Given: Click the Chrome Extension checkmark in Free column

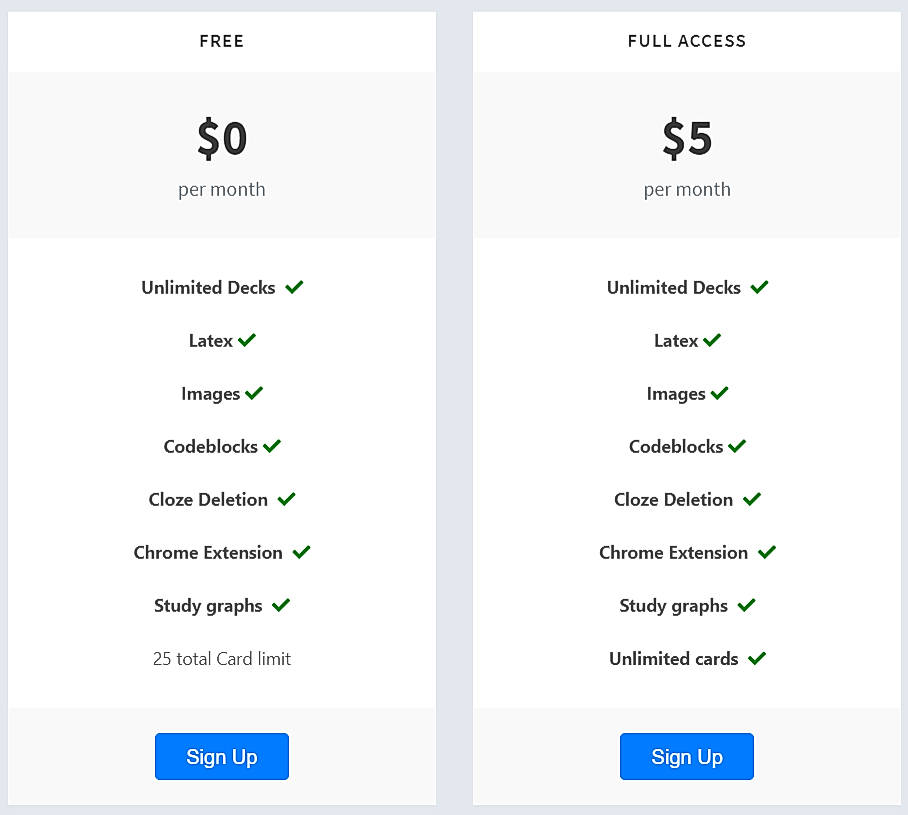Looking at the screenshot, I should [301, 552].
